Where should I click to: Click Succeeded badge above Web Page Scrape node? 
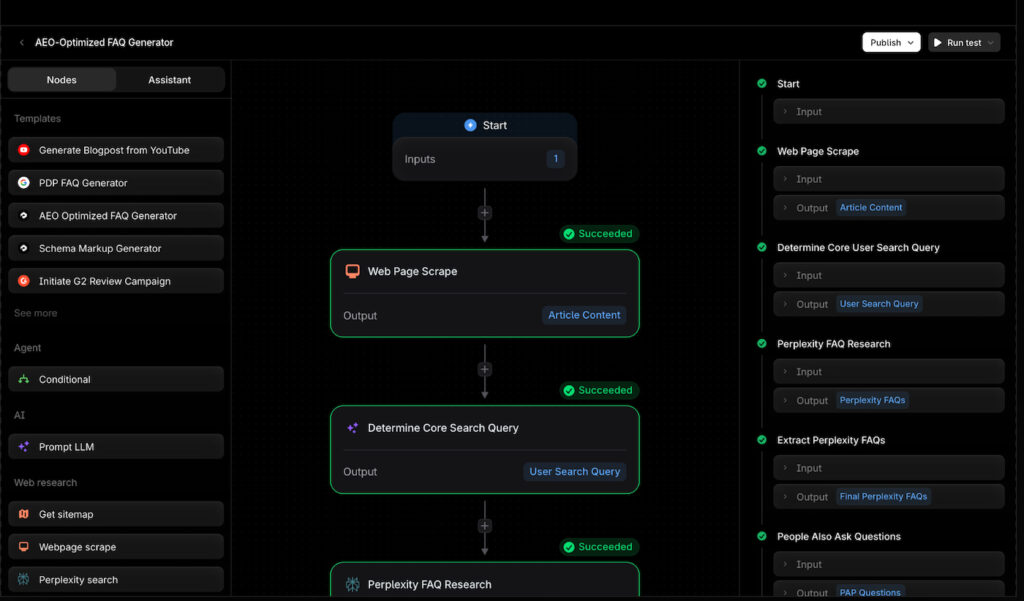[599, 234]
